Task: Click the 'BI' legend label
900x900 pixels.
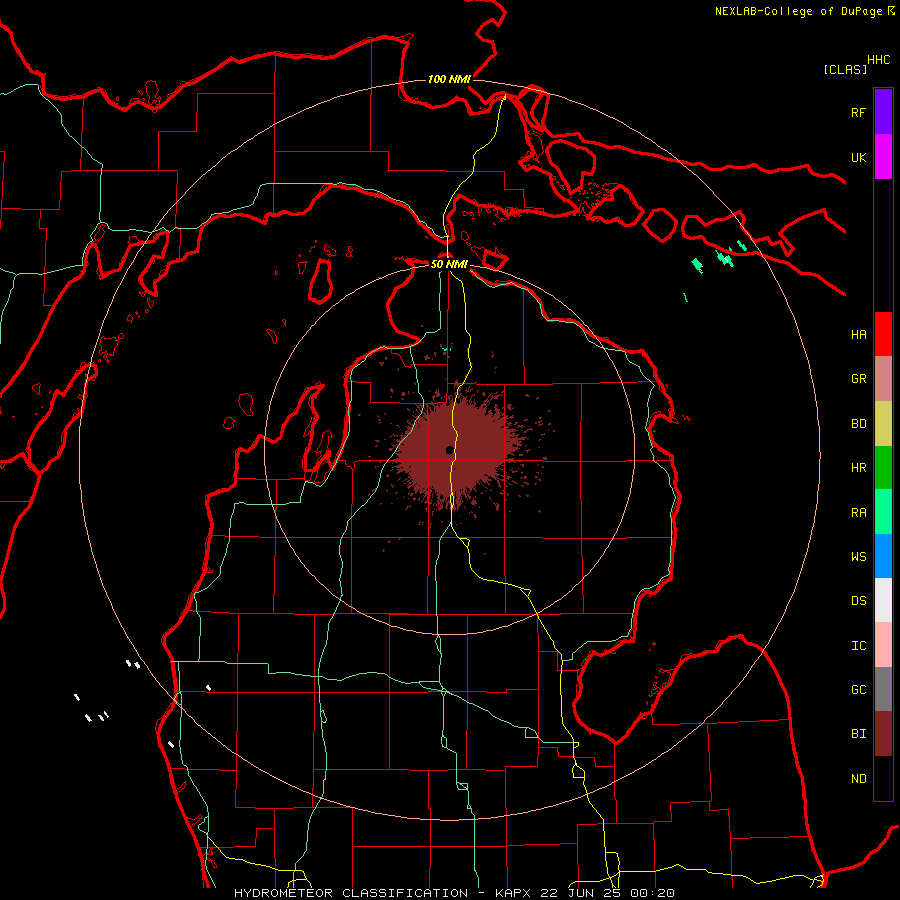Action: pos(858,734)
